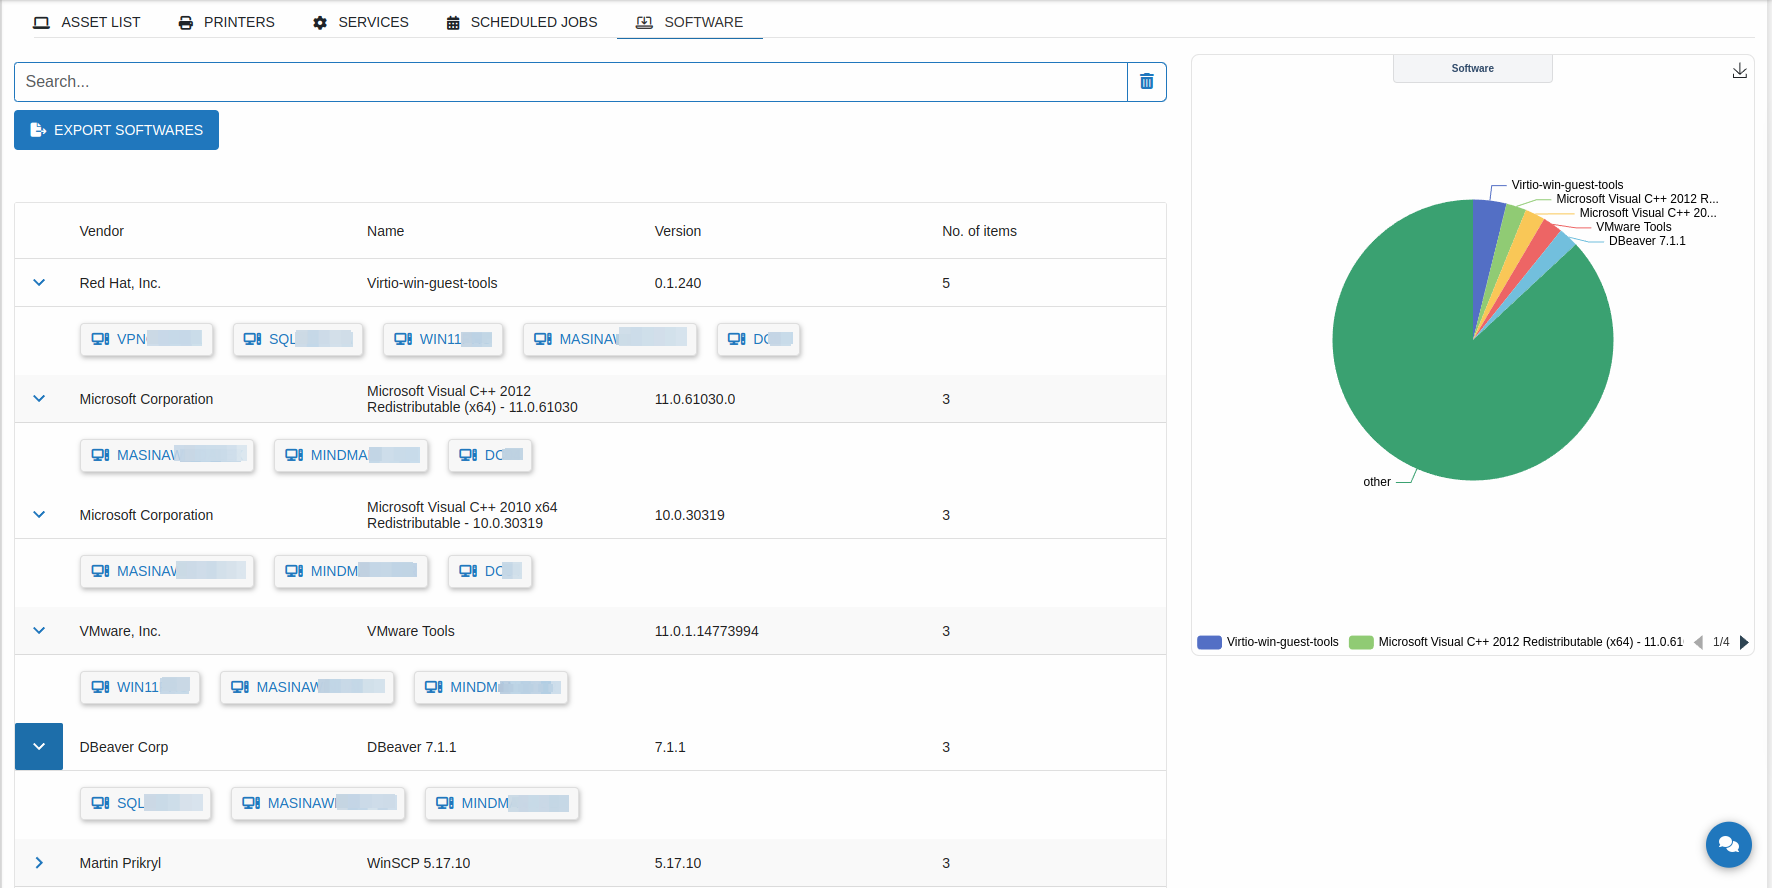Switch to the Asset List tab
The width and height of the screenshot is (1772, 888).
[87, 22]
